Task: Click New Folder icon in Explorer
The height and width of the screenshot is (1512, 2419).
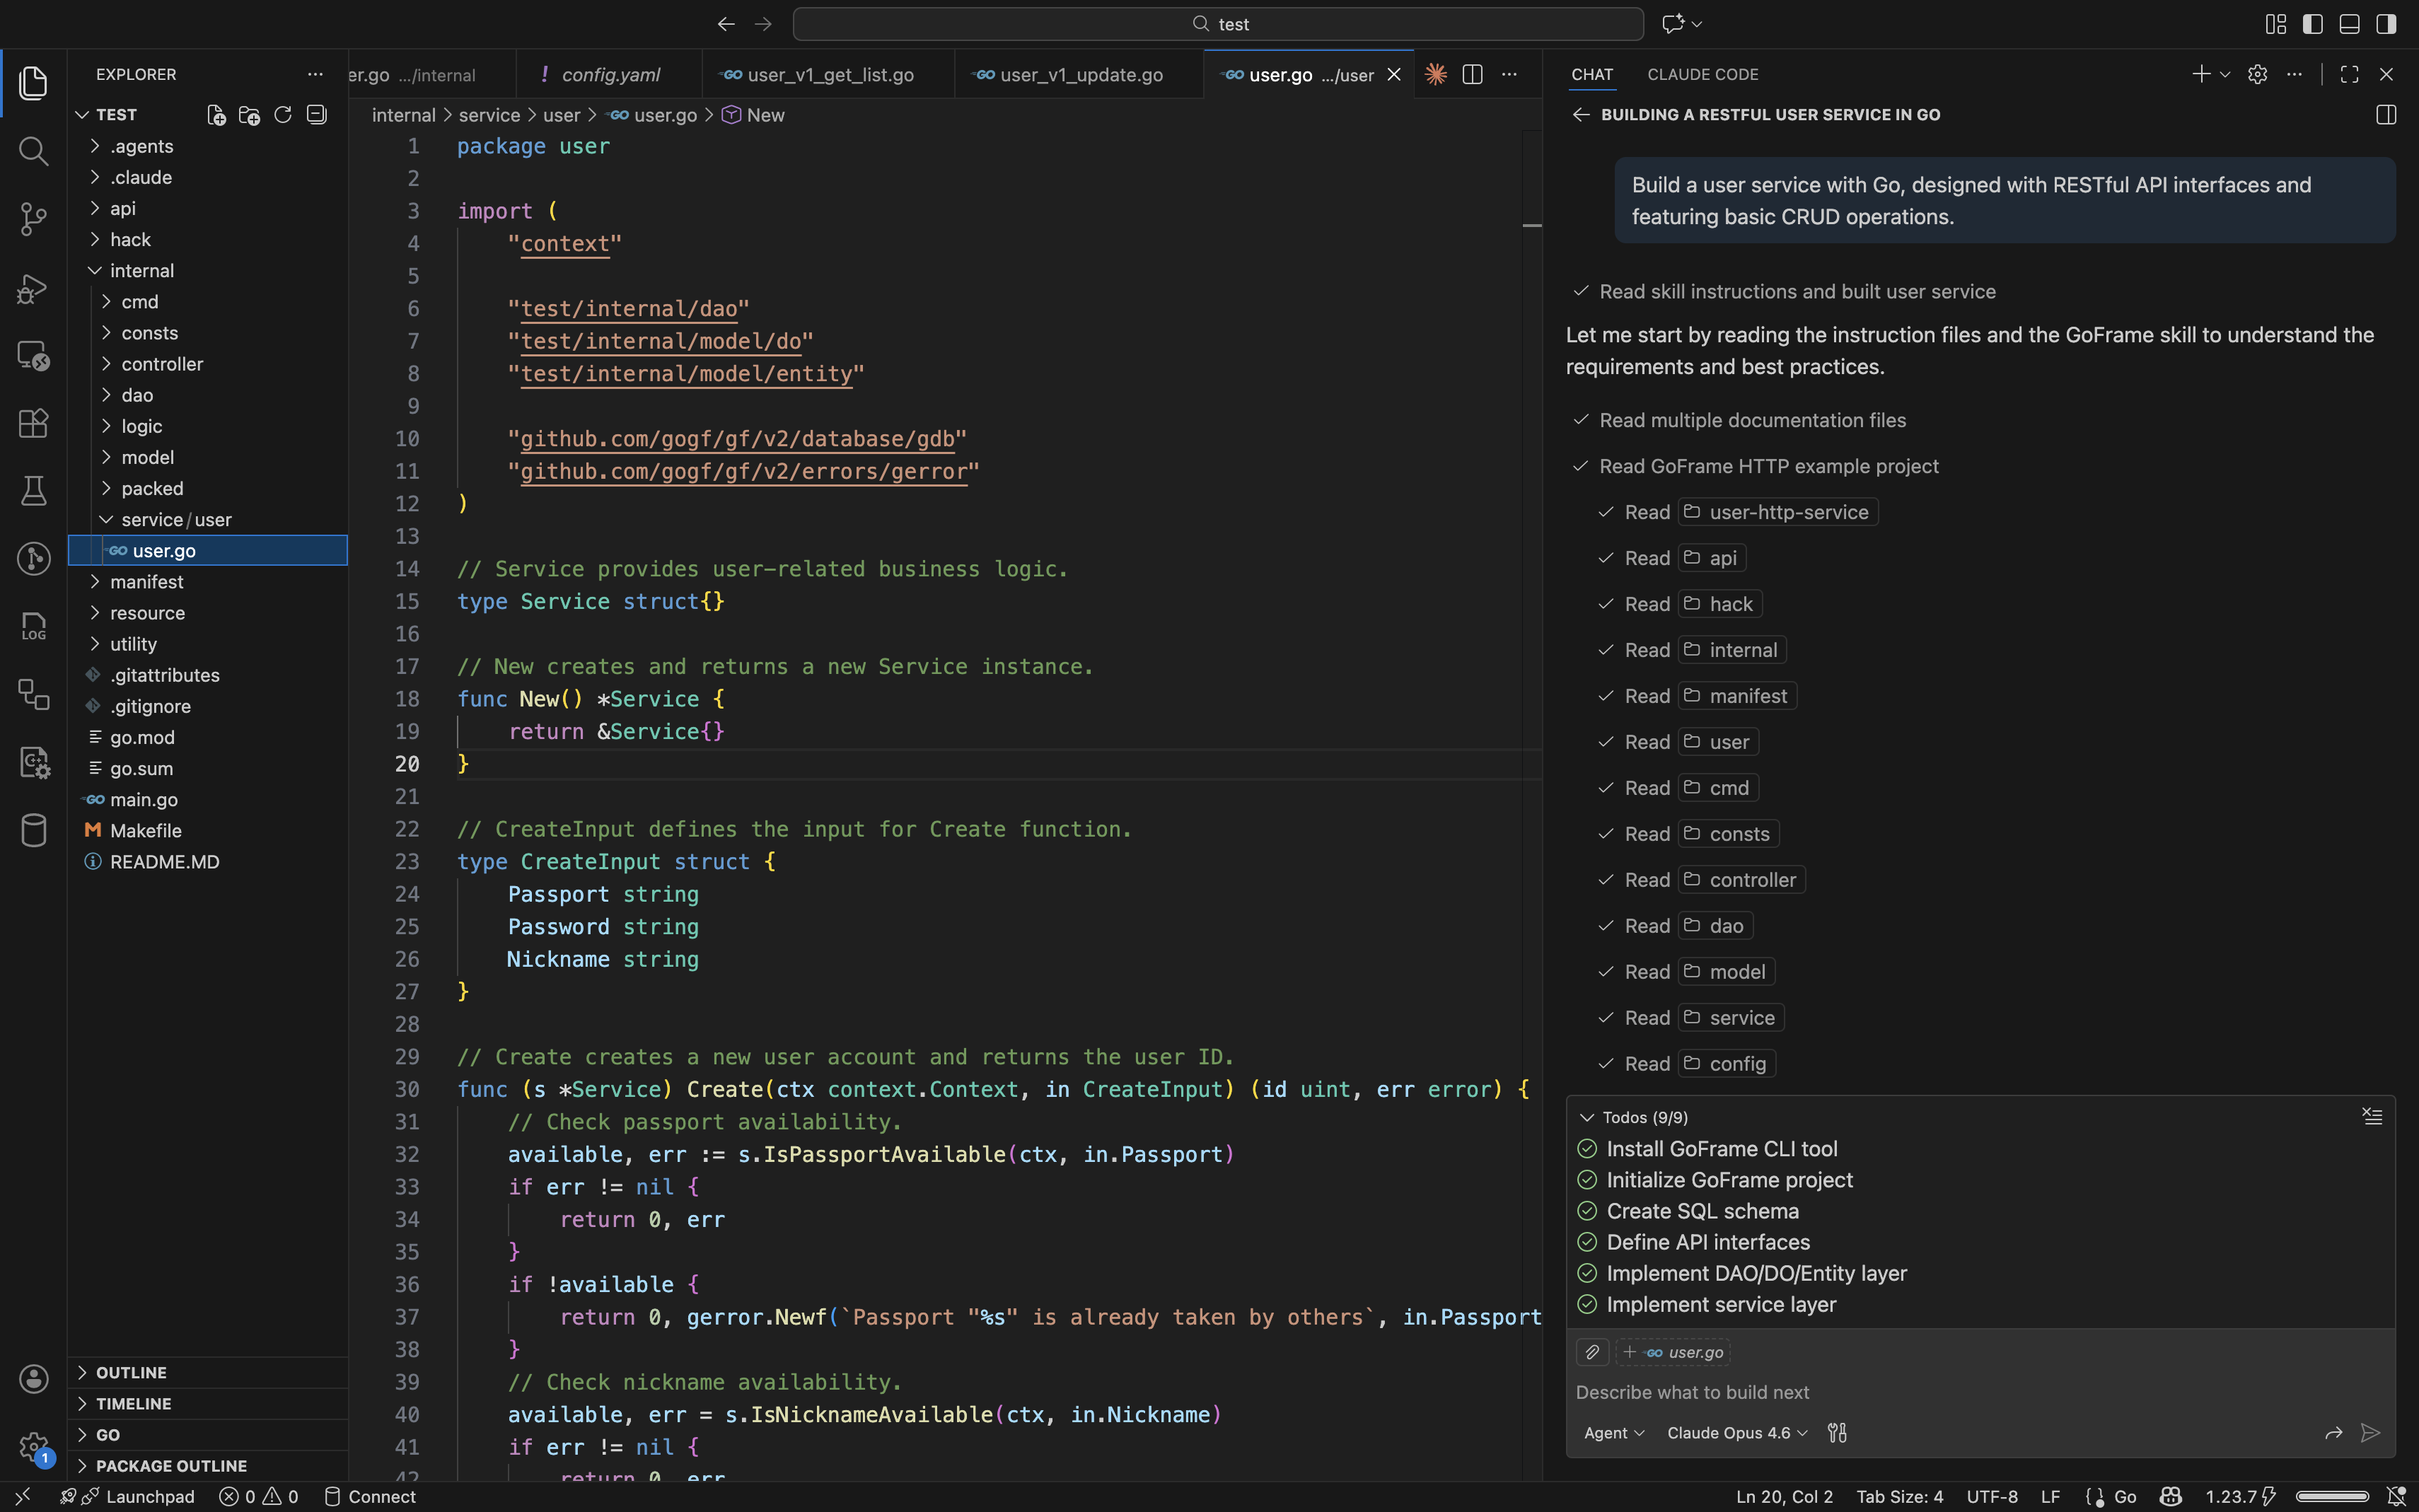Action: tap(249, 115)
